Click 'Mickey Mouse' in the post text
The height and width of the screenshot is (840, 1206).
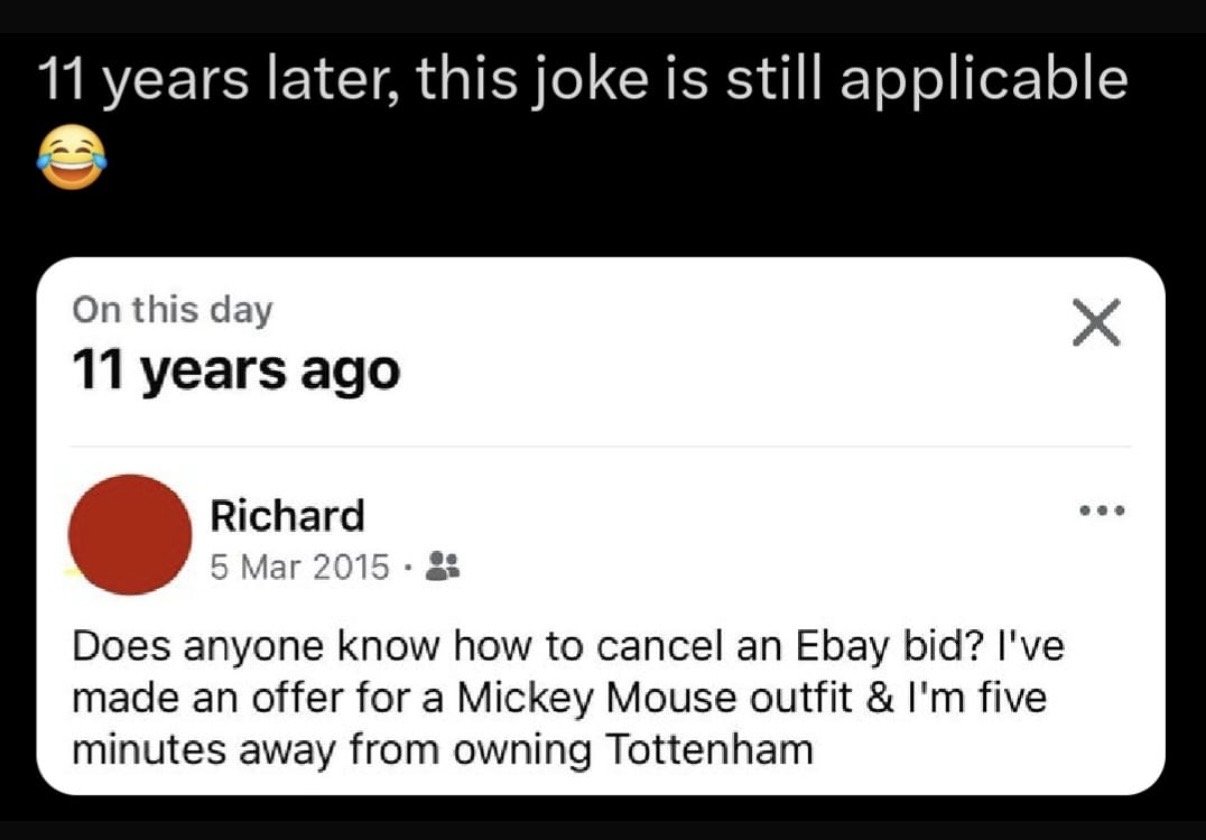tap(564, 698)
